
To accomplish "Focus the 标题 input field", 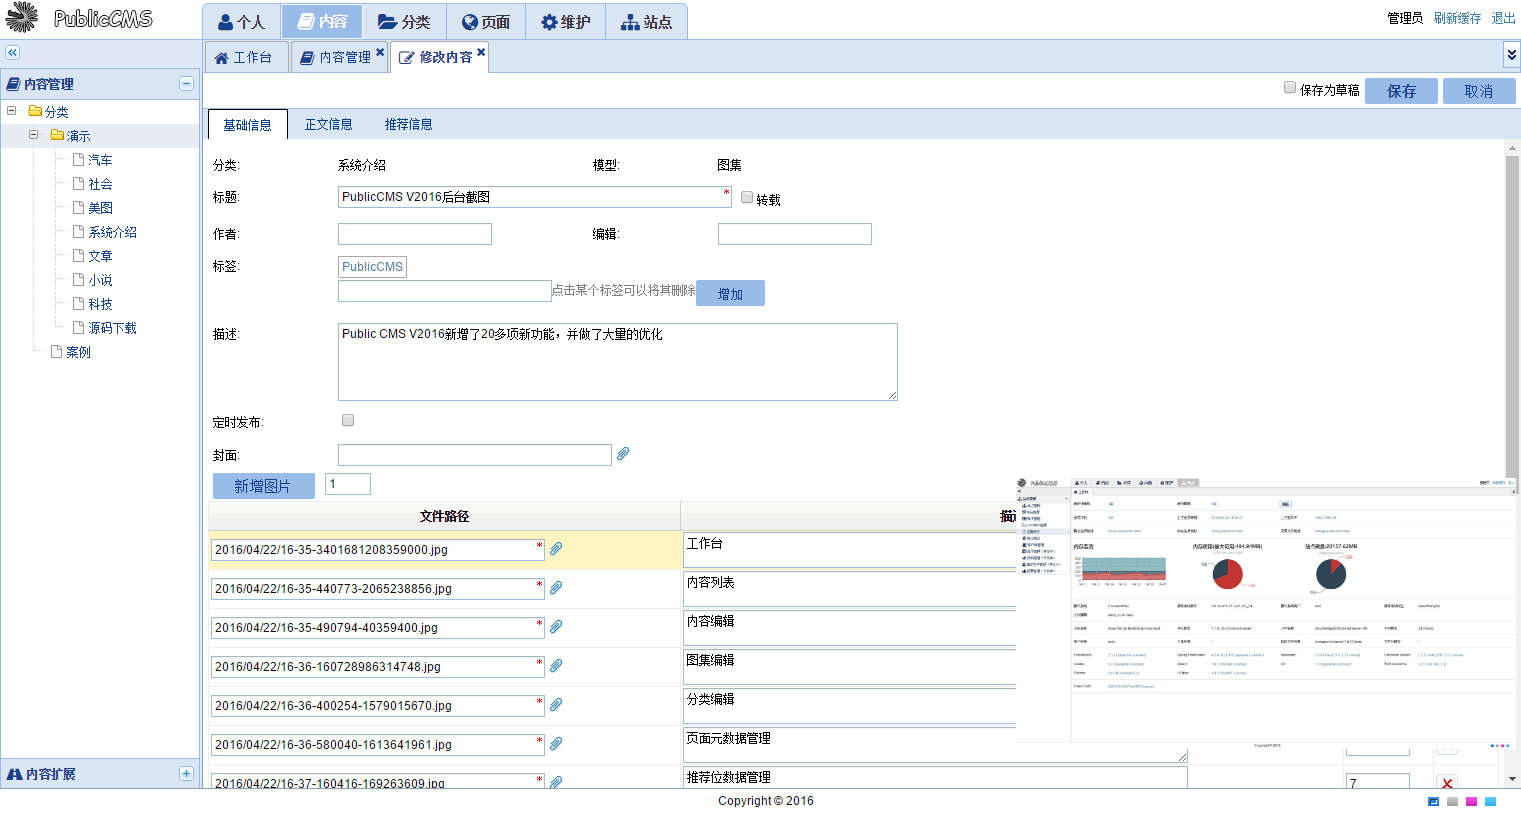I will [x=535, y=197].
